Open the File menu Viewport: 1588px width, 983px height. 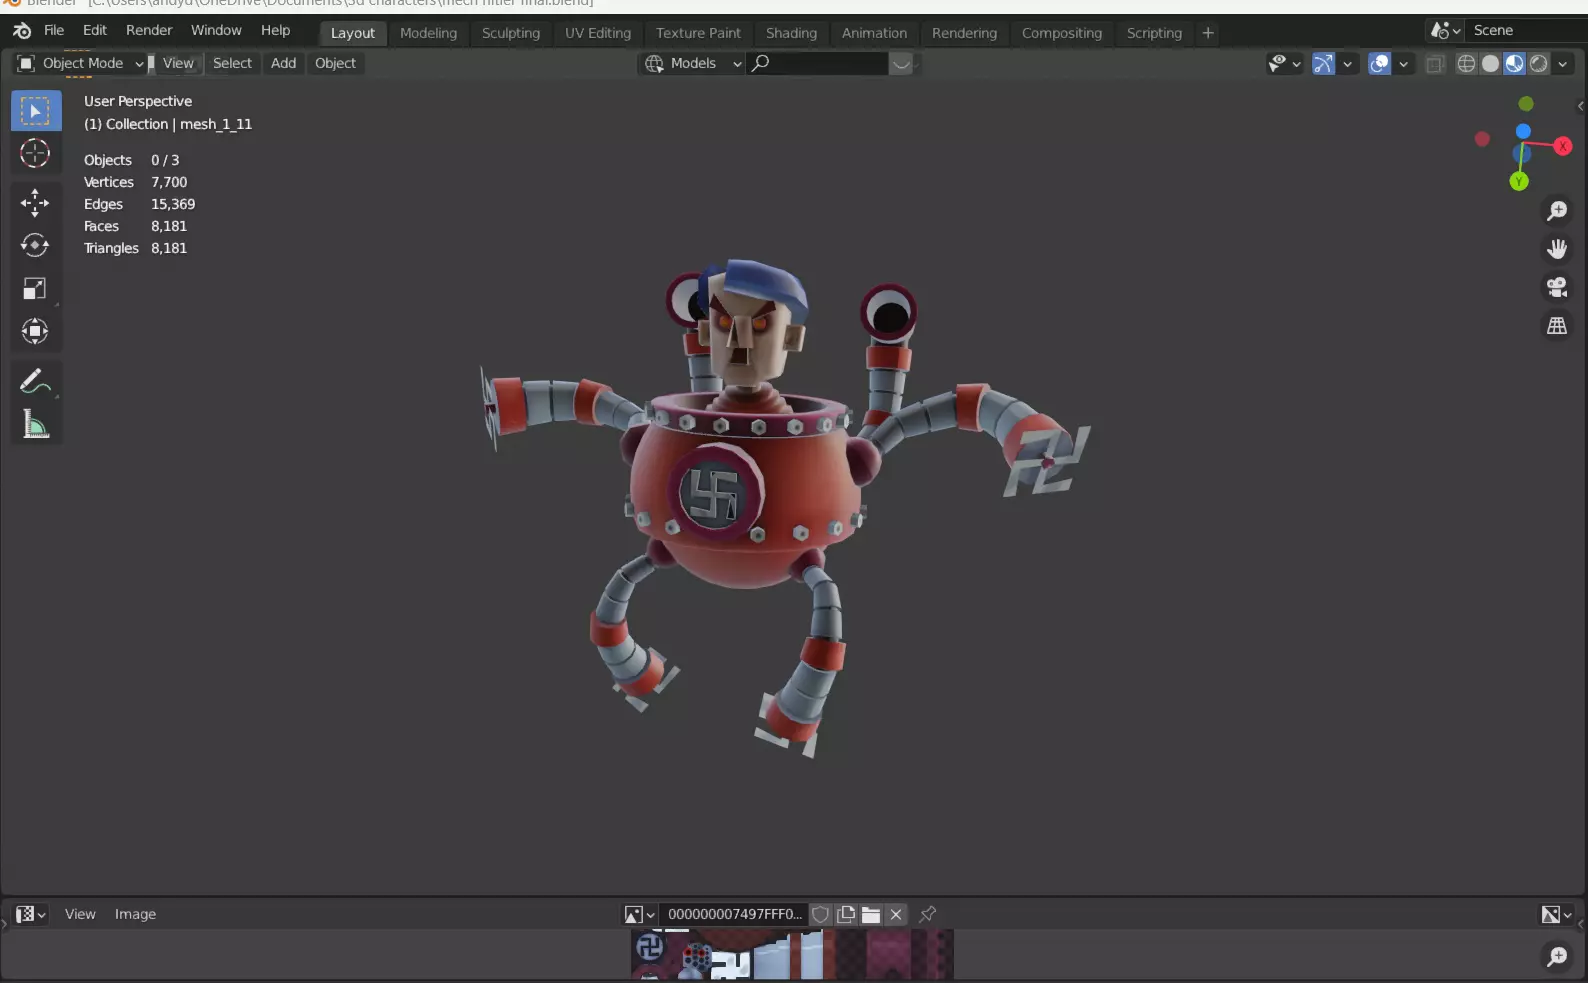[x=54, y=30]
